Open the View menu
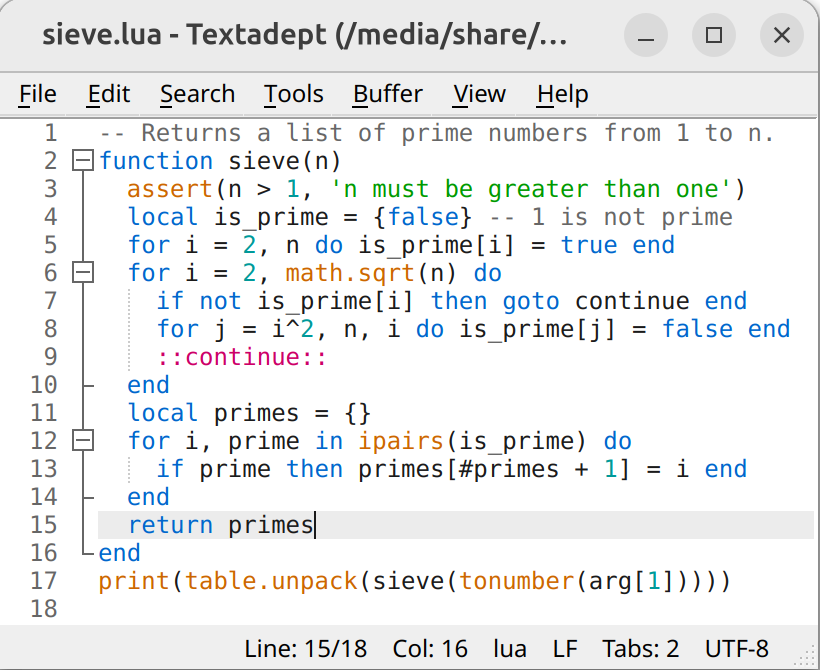This screenshot has width=820, height=670. click(479, 94)
